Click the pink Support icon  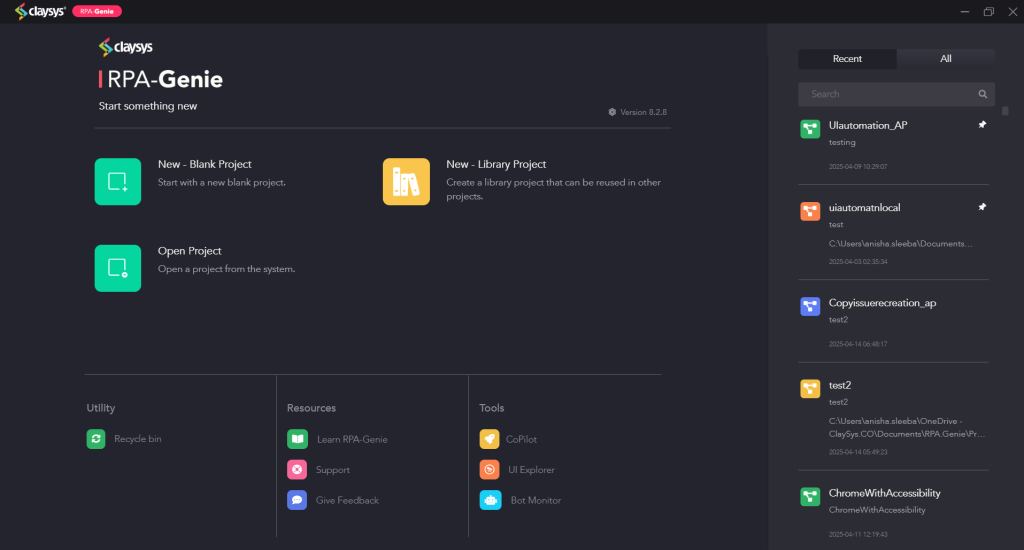pos(297,470)
